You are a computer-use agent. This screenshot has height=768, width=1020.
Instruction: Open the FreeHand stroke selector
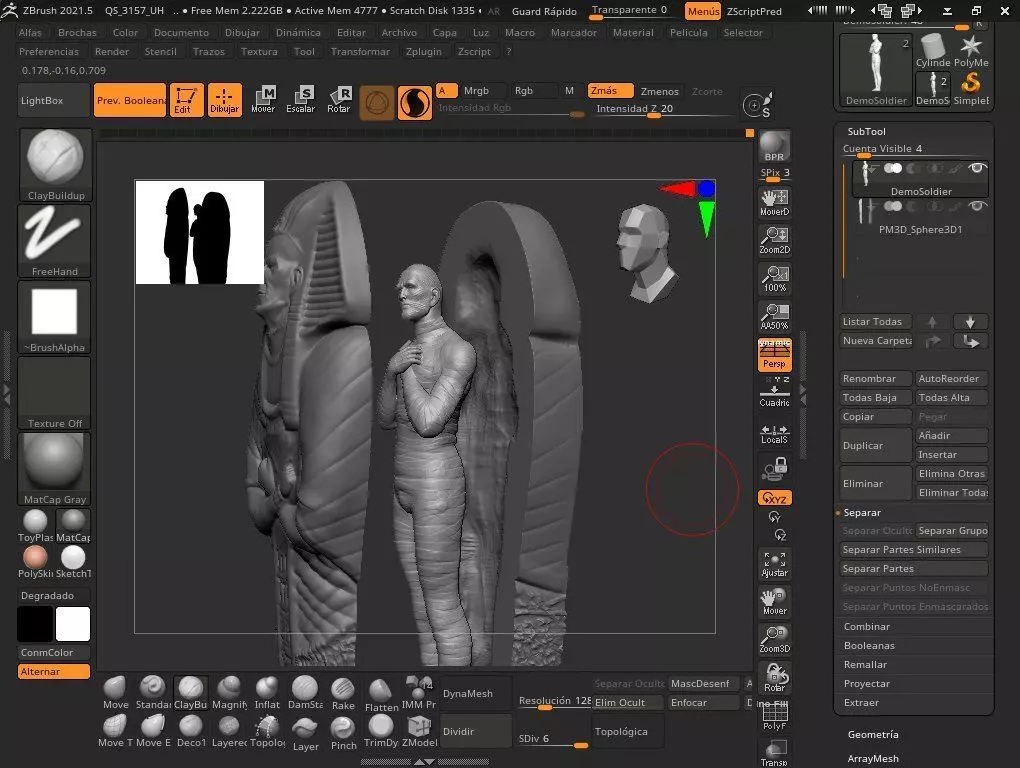[55, 241]
